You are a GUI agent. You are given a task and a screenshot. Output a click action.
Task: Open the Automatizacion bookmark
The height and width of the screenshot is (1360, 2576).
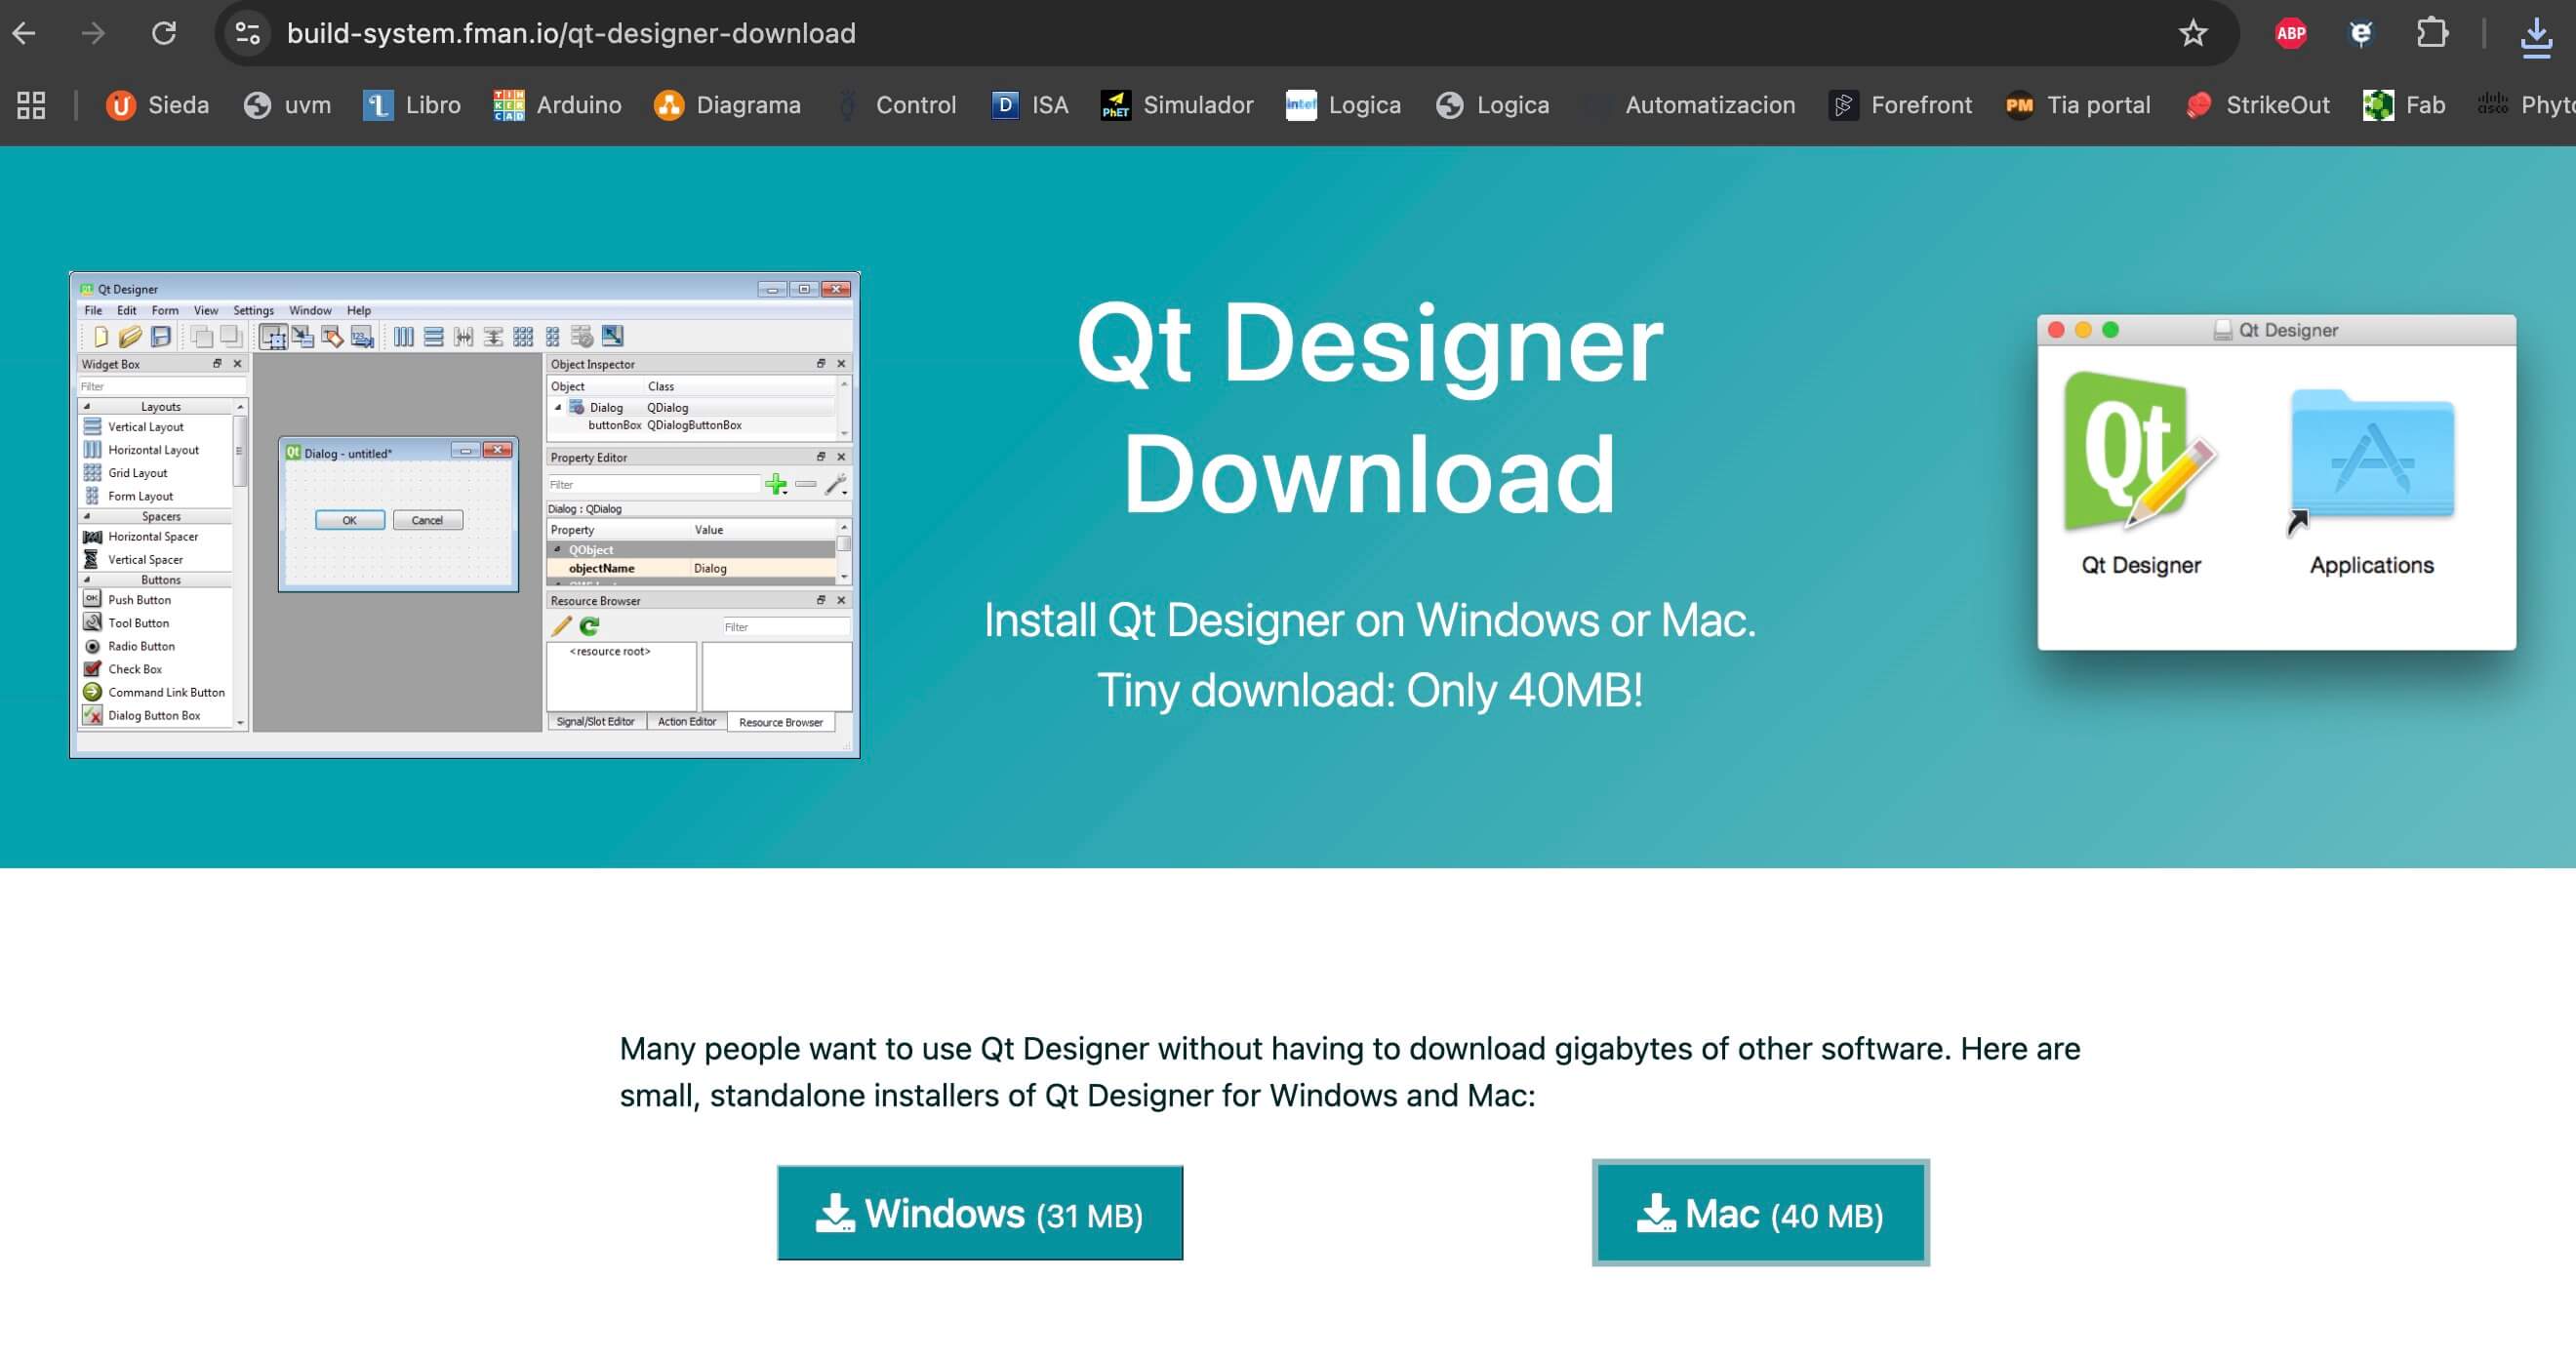click(1689, 105)
